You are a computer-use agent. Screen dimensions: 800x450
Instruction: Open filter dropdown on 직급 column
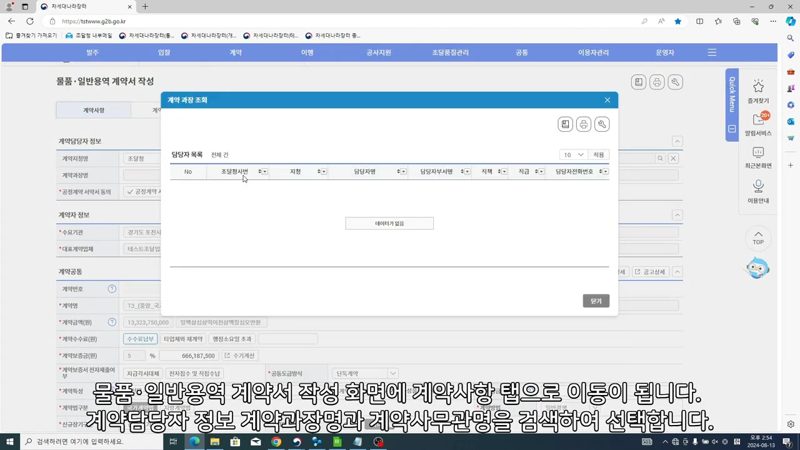point(541,171)
